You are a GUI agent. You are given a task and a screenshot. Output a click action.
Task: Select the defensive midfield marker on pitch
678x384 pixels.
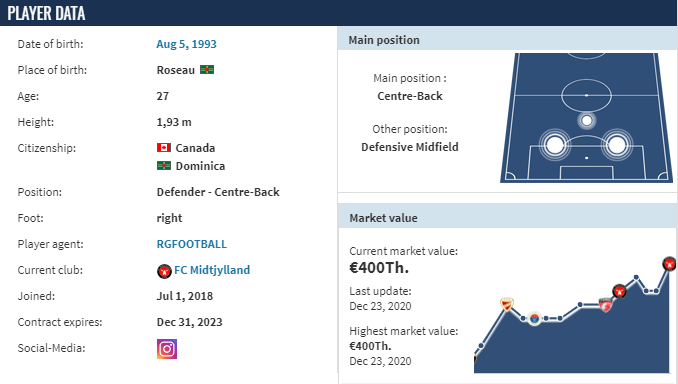tap(586, 120)
